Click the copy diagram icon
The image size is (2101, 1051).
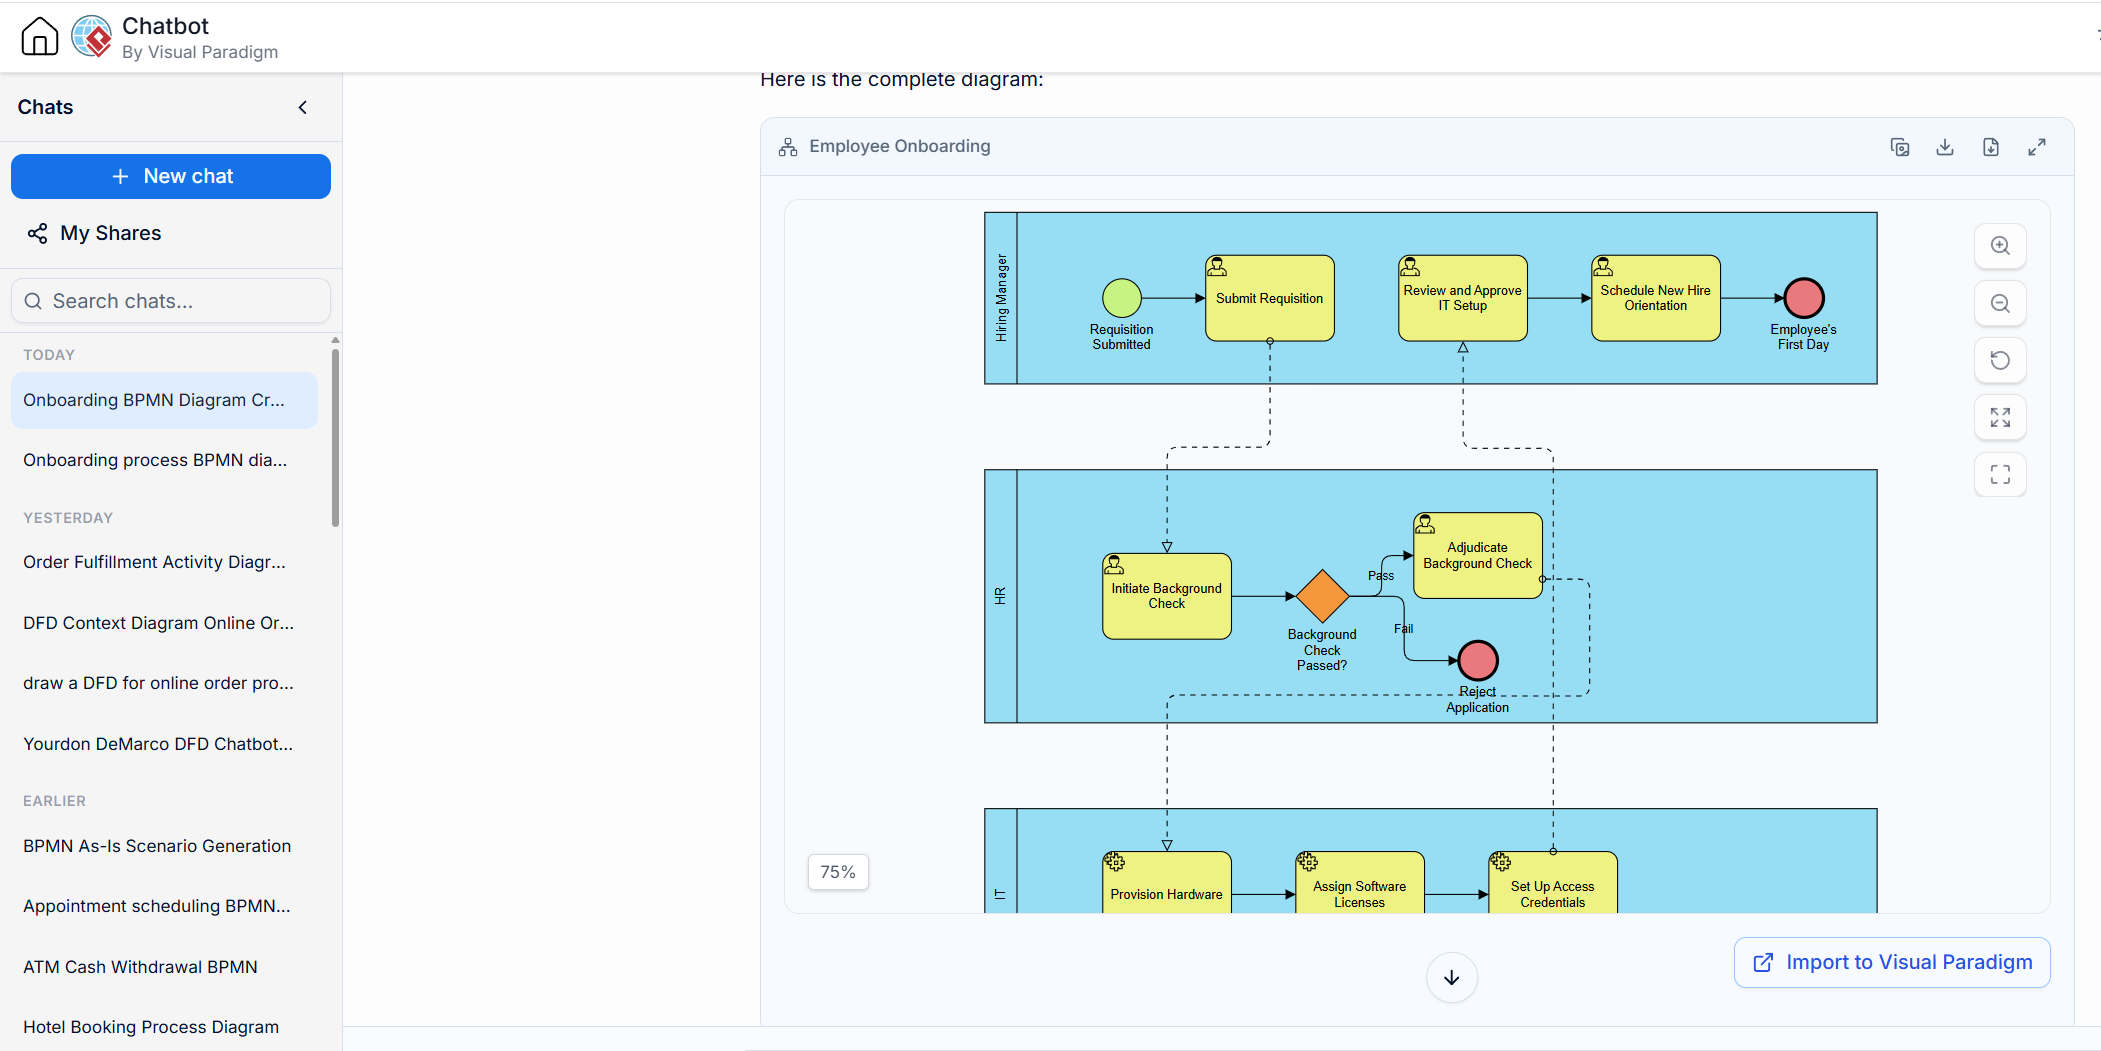coord(1900,147)
